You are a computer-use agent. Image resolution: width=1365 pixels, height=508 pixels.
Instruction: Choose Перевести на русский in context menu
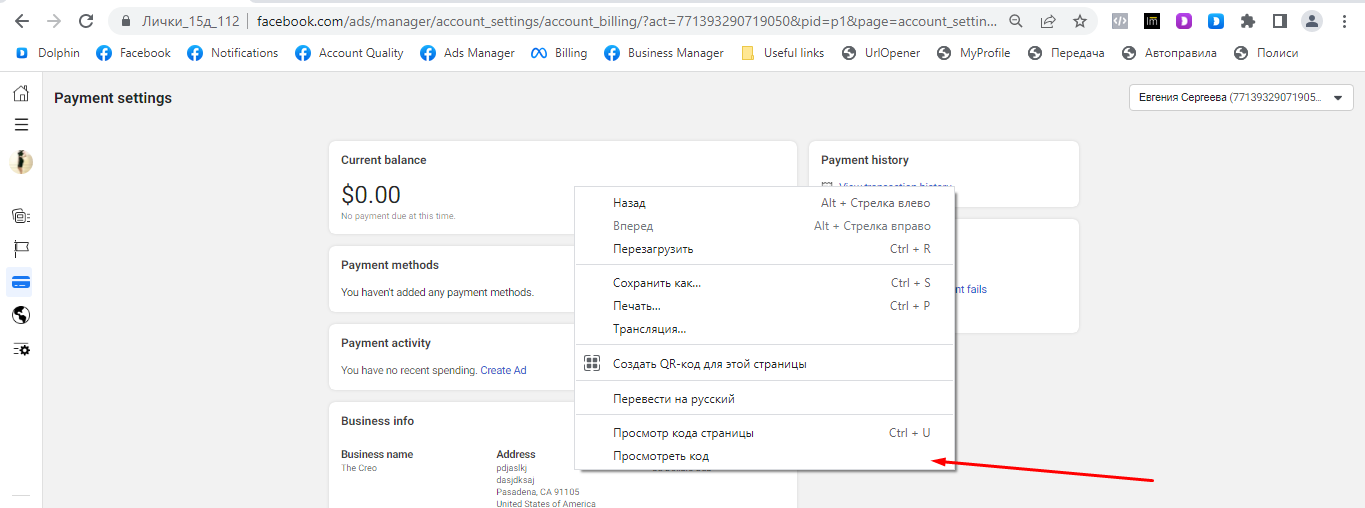pos(765,399)
